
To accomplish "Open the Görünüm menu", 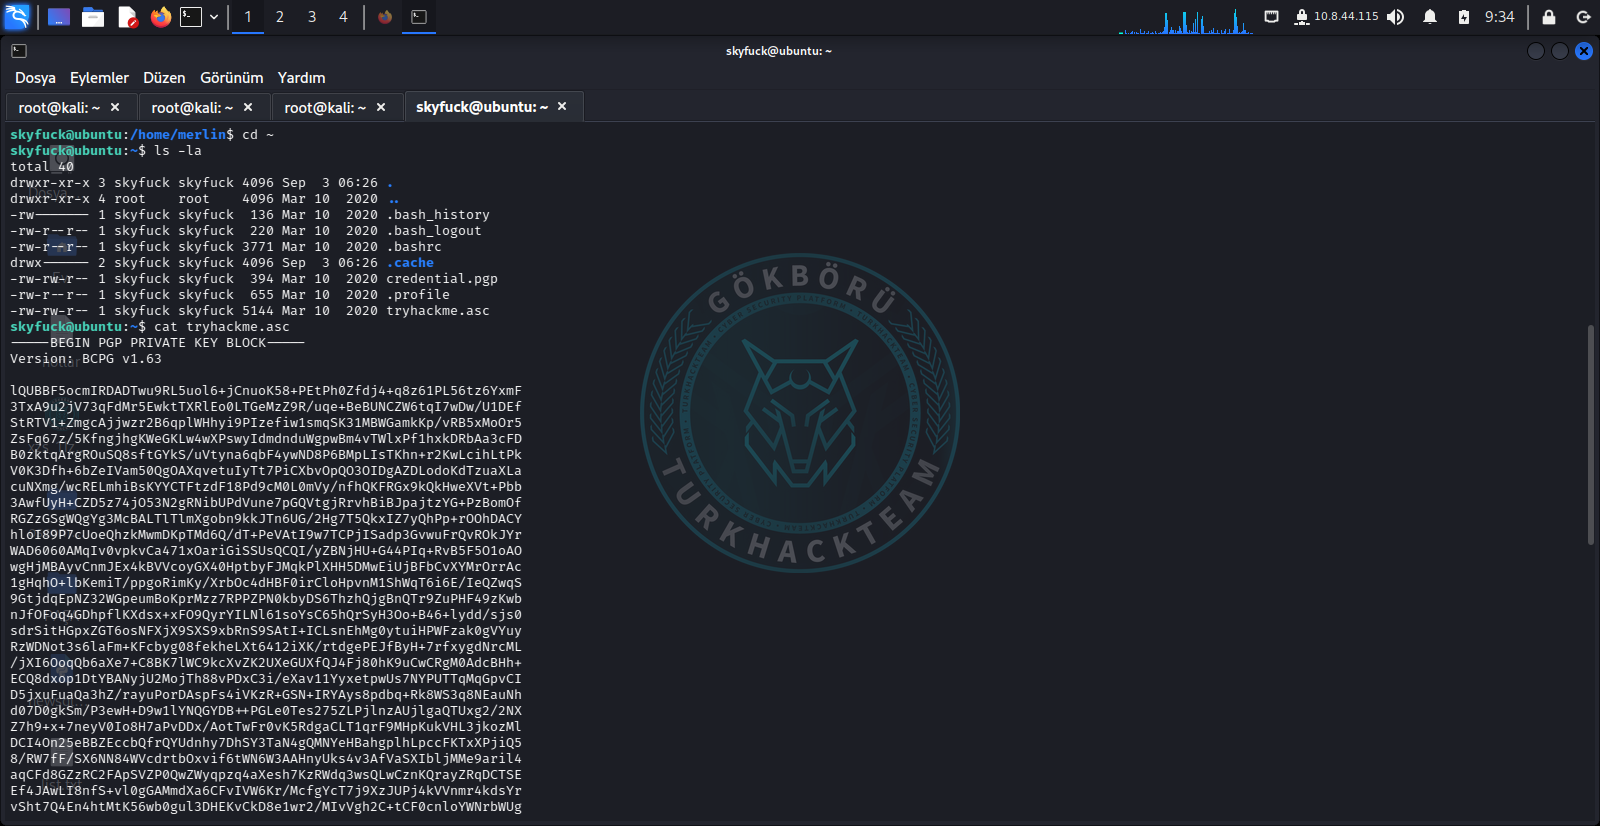I will [x=232, y=78].
